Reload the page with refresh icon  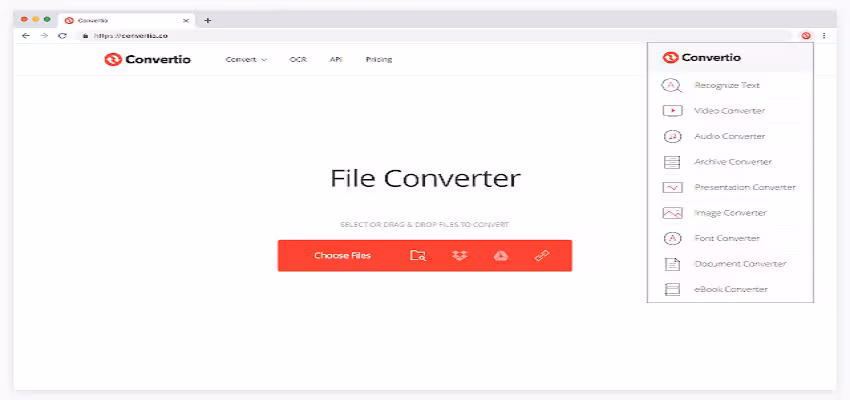[x=62, y=36]
